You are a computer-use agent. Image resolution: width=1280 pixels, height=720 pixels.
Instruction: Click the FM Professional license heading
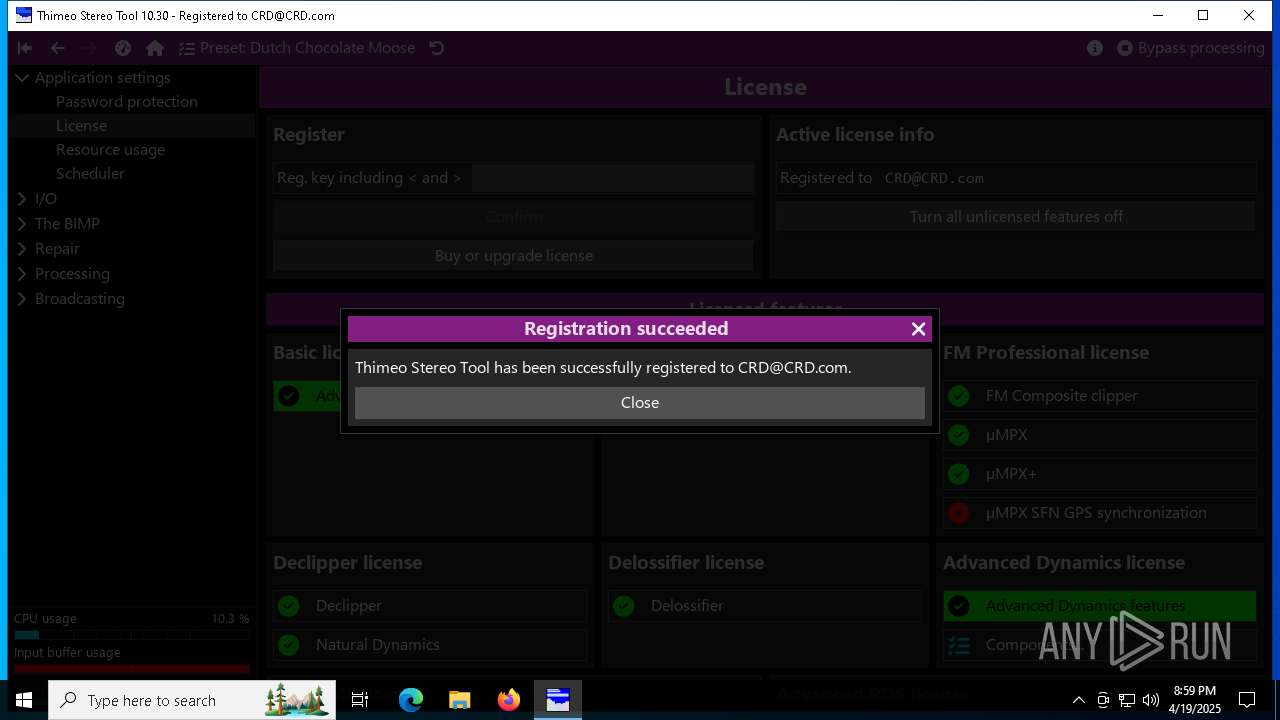pyautogui.click(x=1046, y=353)
